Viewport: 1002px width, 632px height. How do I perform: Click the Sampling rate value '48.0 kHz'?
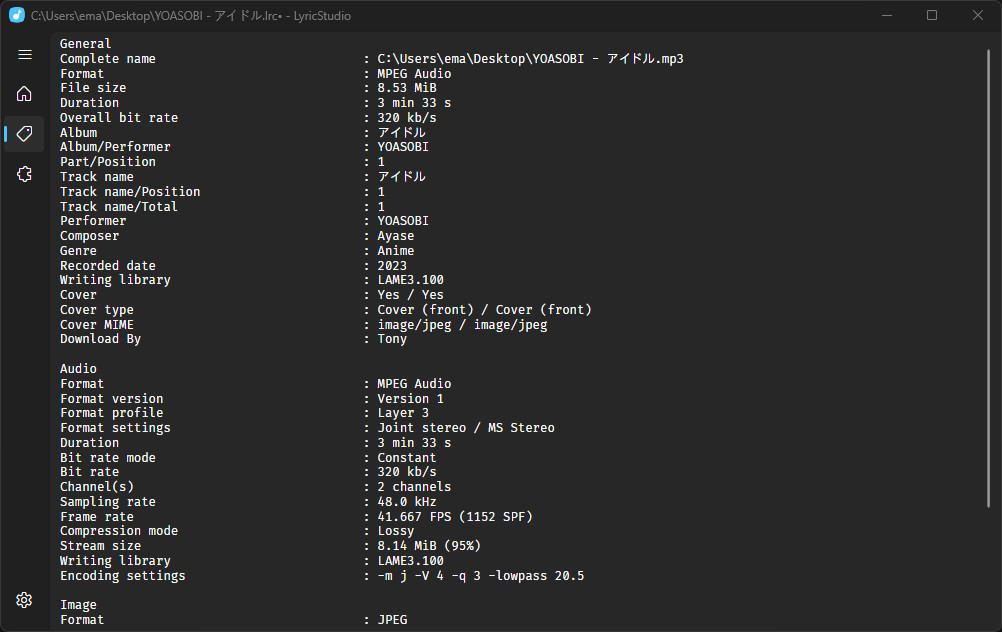[x=407, y=502]
